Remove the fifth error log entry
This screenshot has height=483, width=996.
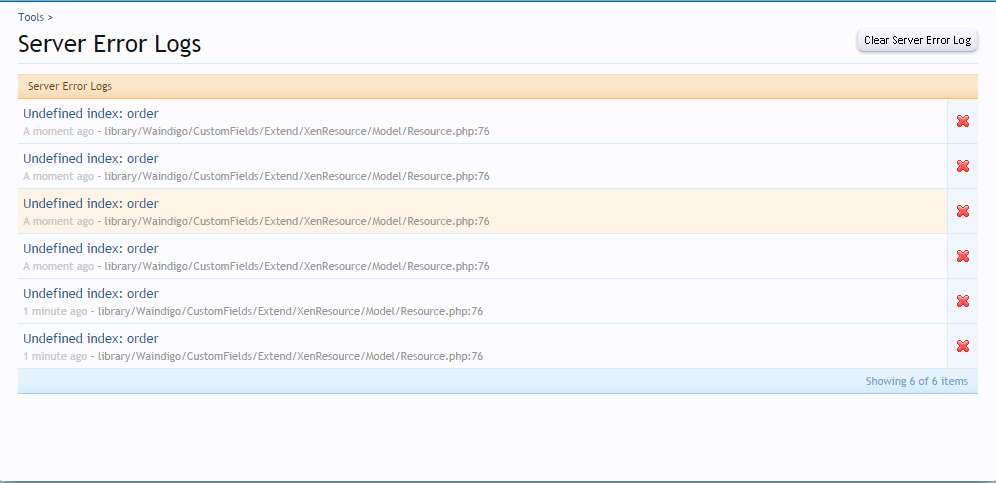pyautogui.click(x=963, y=301)
